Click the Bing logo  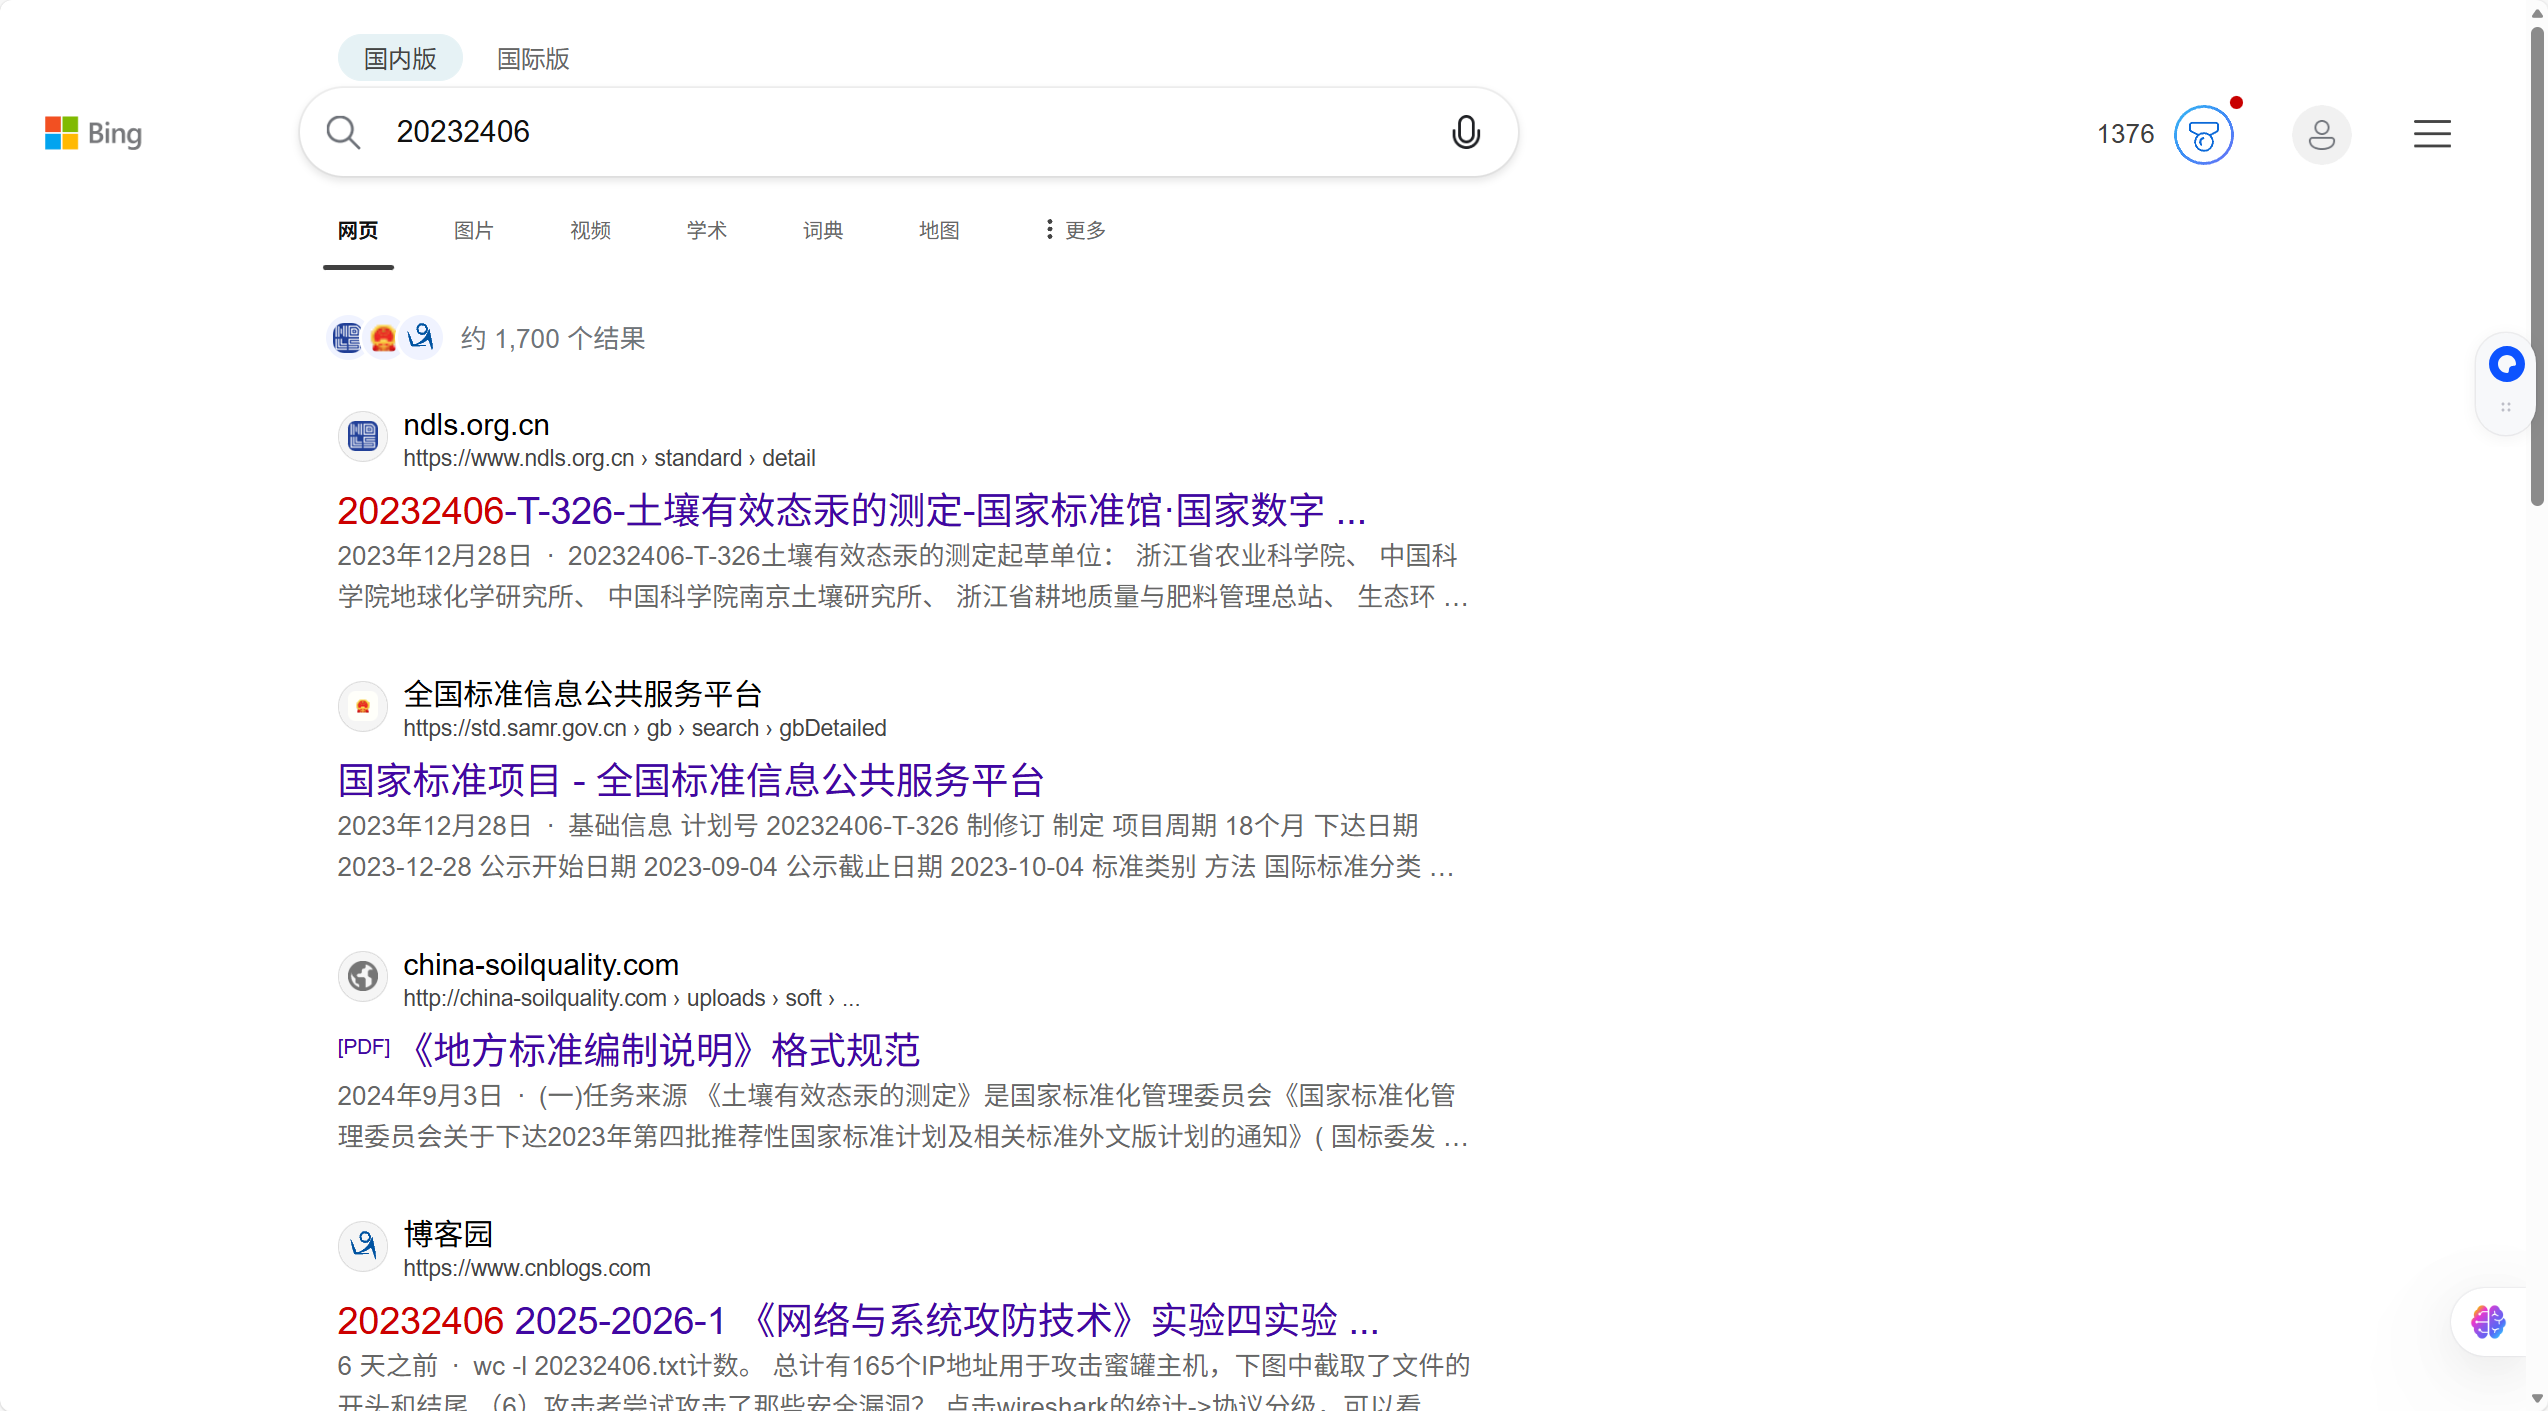[x=93, y=133]
